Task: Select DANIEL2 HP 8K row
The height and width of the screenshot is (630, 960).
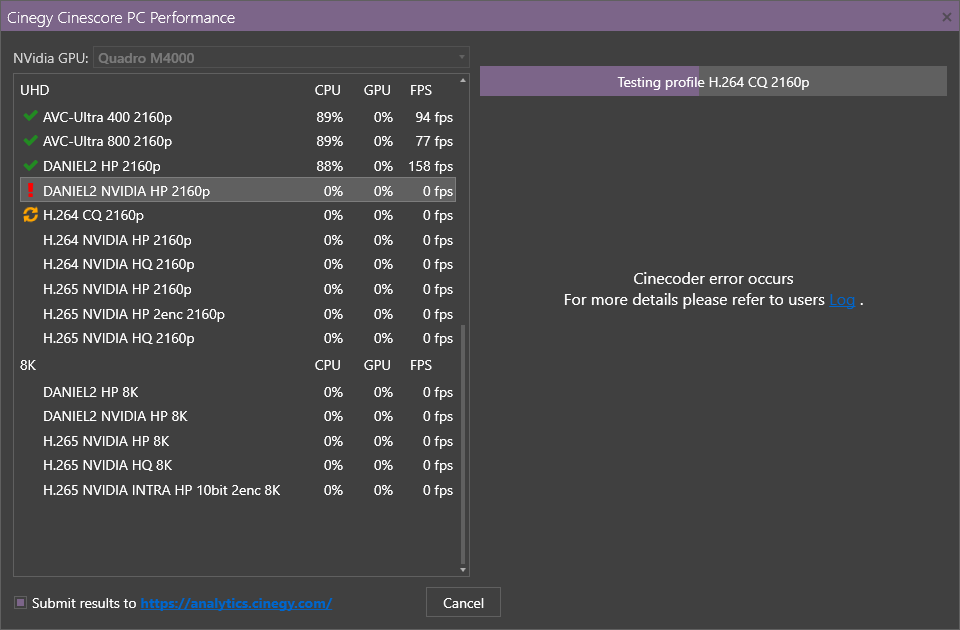Action: (238, 392)
